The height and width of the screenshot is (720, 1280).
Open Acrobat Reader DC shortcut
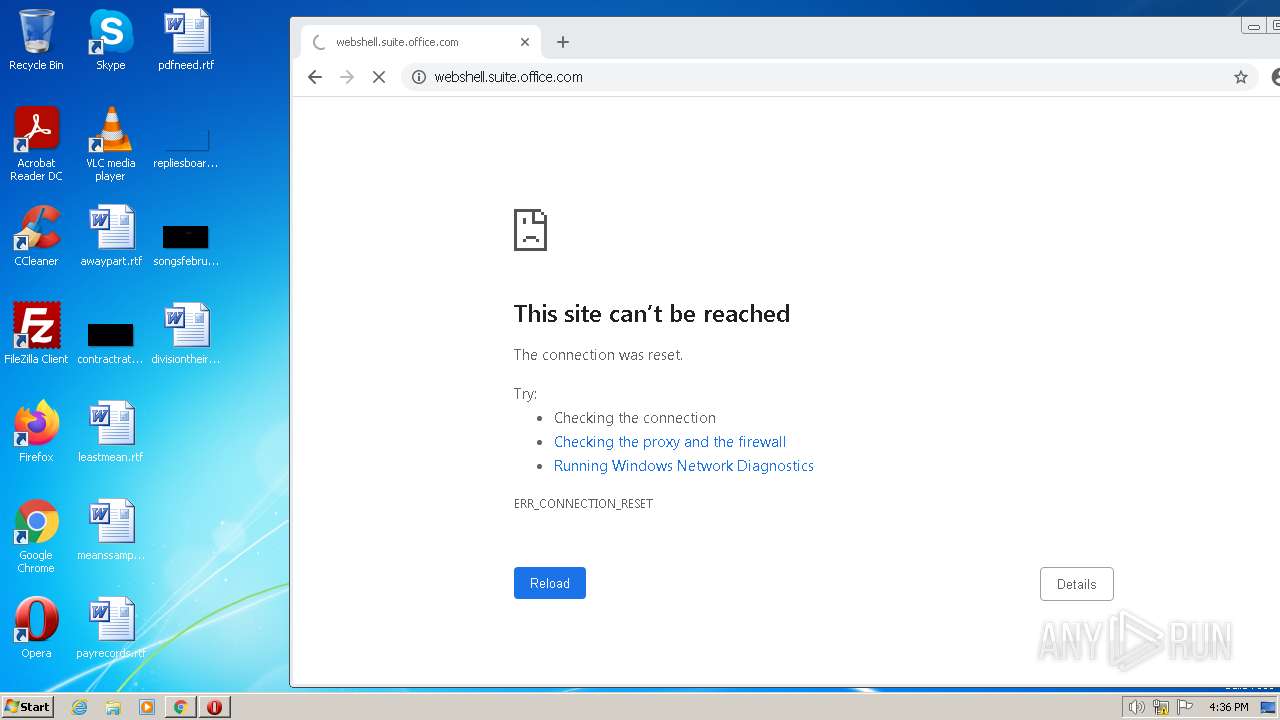tap(36, 144)
